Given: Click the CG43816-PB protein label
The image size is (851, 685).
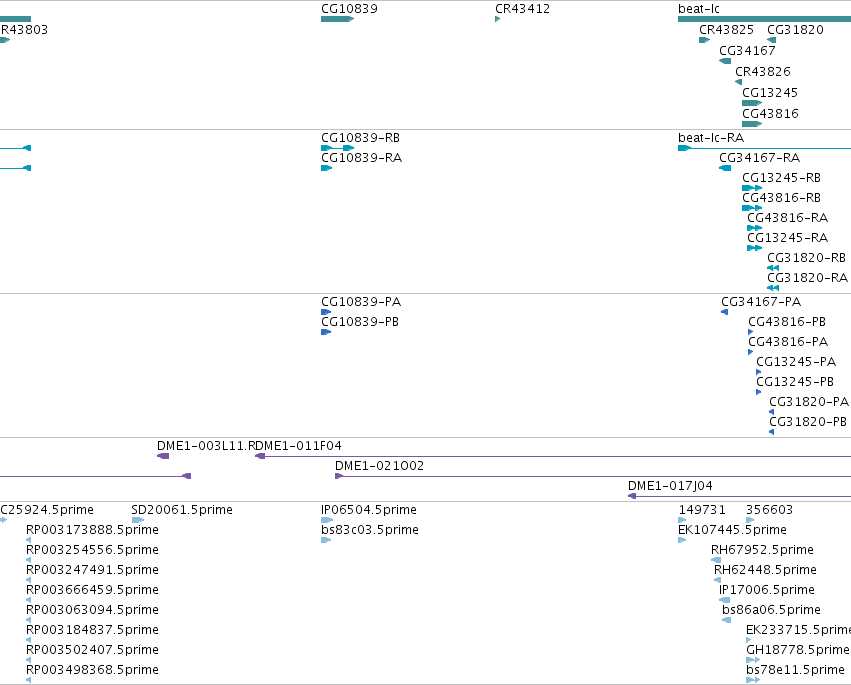Looking at the screenshot, I should tap(787, 322).
